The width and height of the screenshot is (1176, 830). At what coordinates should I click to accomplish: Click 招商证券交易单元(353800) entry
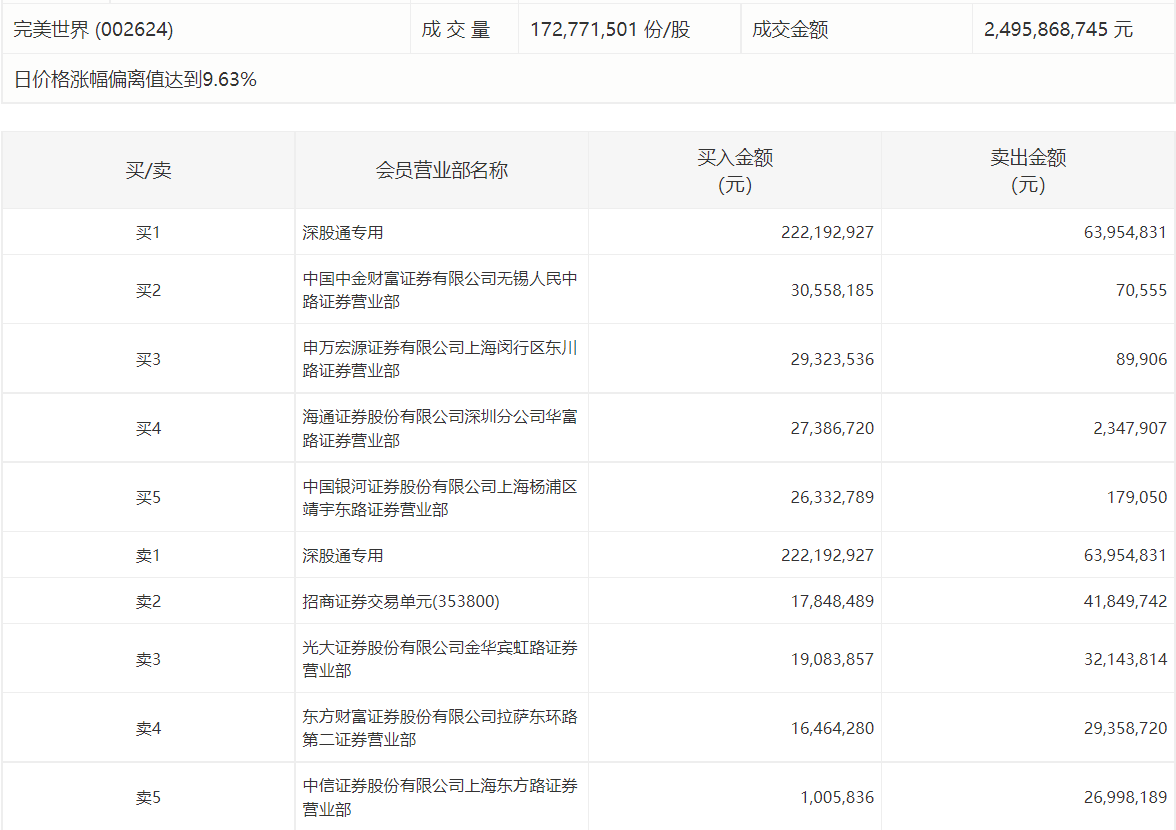click(401, 602)
